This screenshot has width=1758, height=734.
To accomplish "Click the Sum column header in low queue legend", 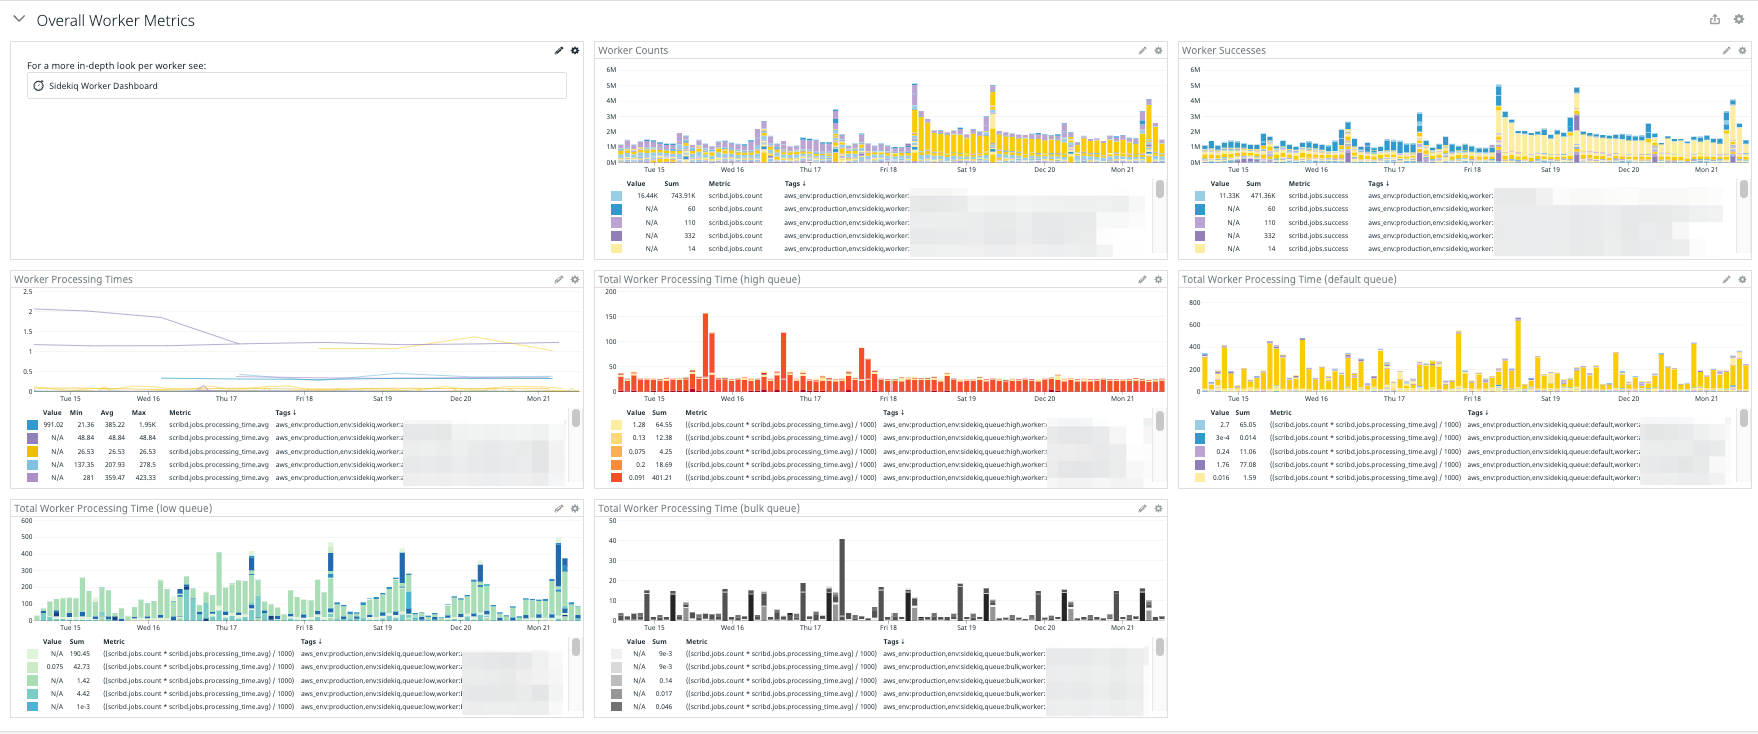I will pyautogui.click(x=77, y=641).
